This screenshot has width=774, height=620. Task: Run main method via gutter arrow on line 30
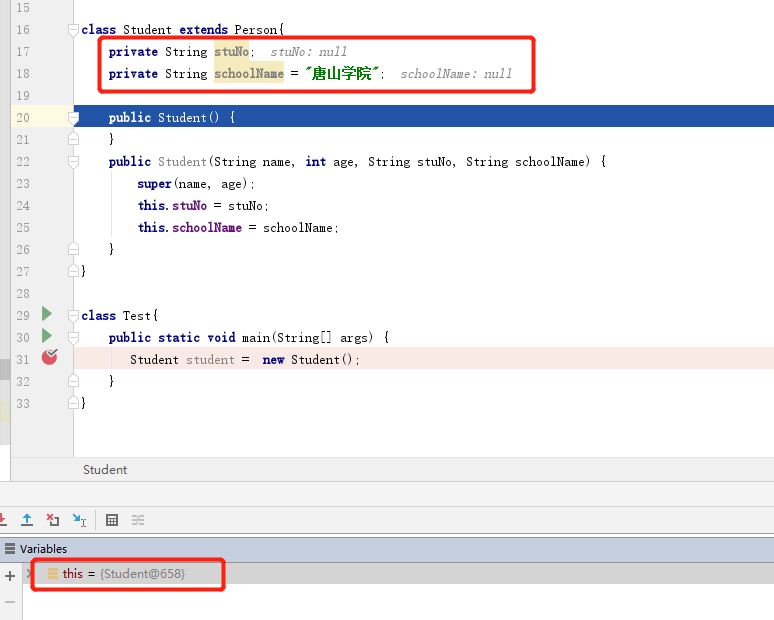coord(47,336)
